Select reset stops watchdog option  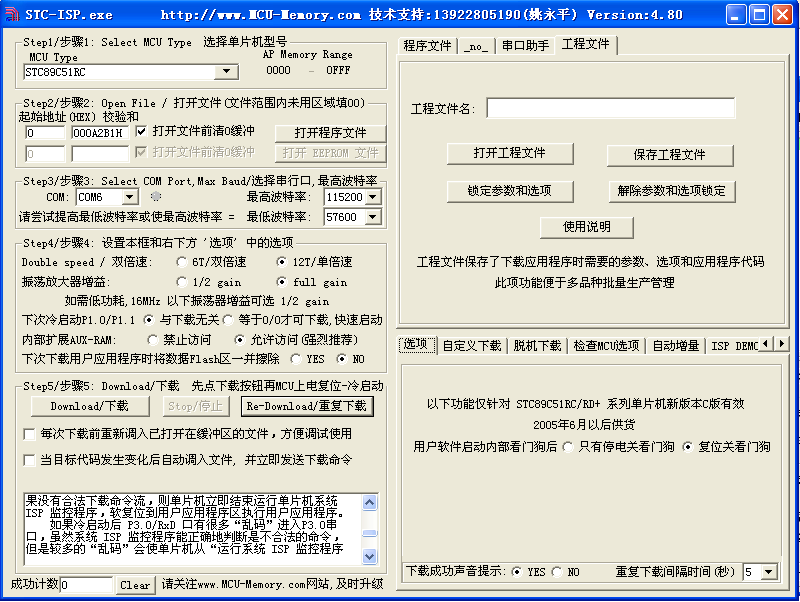point(688,447)
